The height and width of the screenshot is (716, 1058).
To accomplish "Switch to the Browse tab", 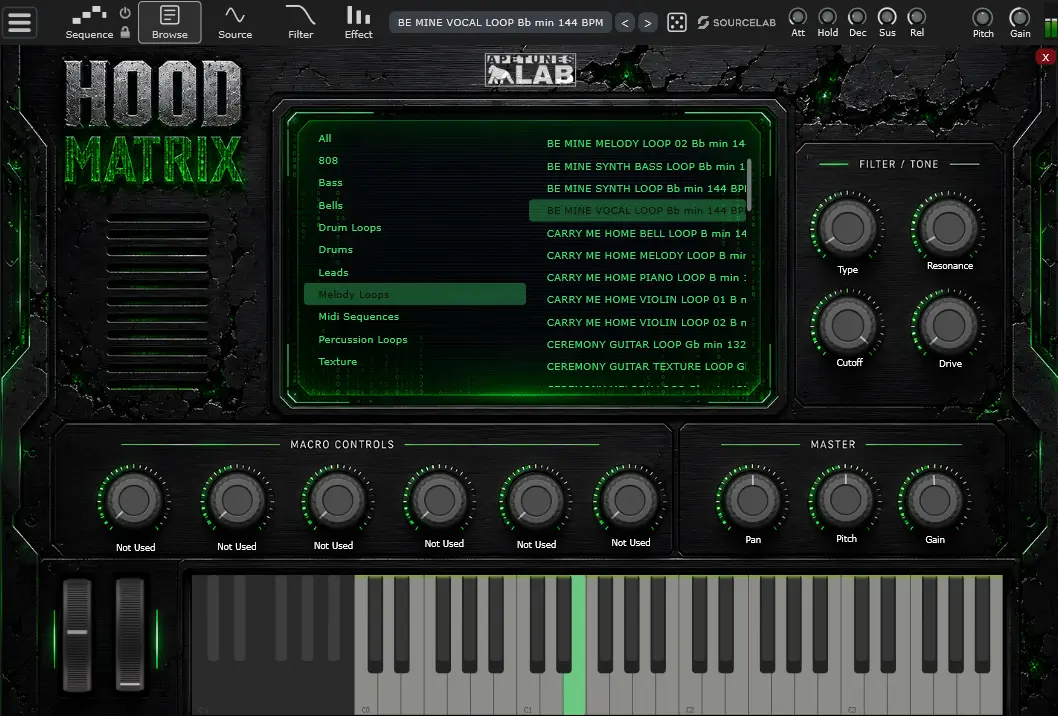I will point(169,22).
